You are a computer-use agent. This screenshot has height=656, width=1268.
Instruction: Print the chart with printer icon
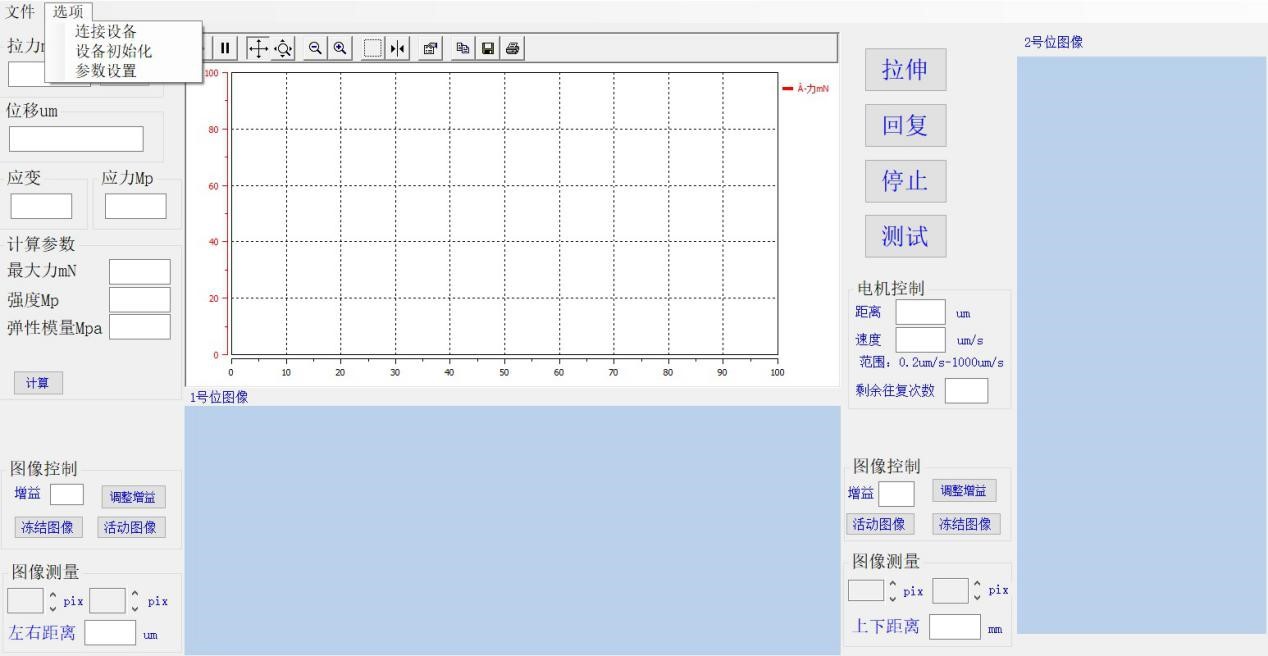[513, 47]
